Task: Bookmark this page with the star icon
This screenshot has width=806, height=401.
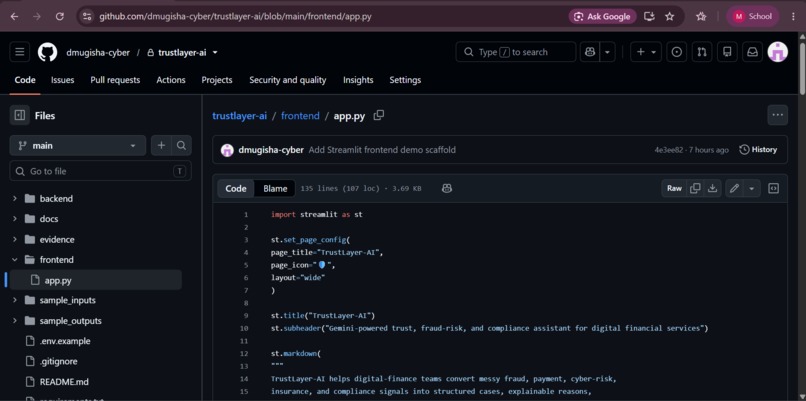Action: pyautogui.click(x=669, y=16)
